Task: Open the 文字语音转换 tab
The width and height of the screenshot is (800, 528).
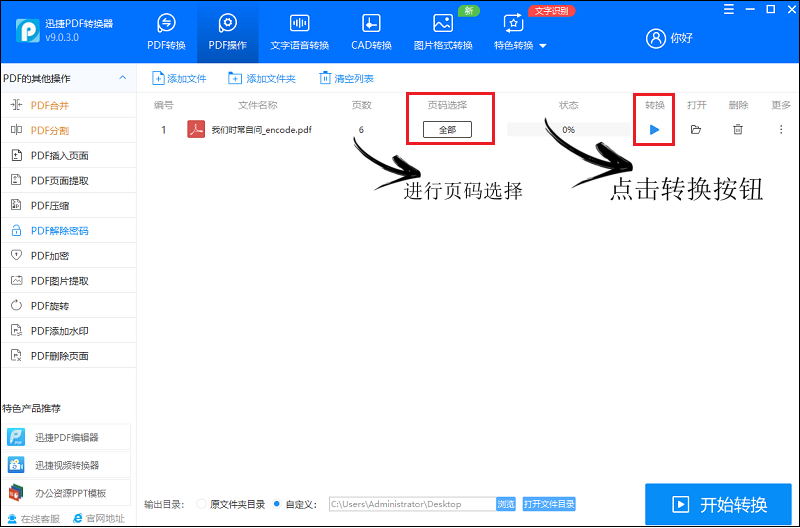Action: [x=299, y=33]
